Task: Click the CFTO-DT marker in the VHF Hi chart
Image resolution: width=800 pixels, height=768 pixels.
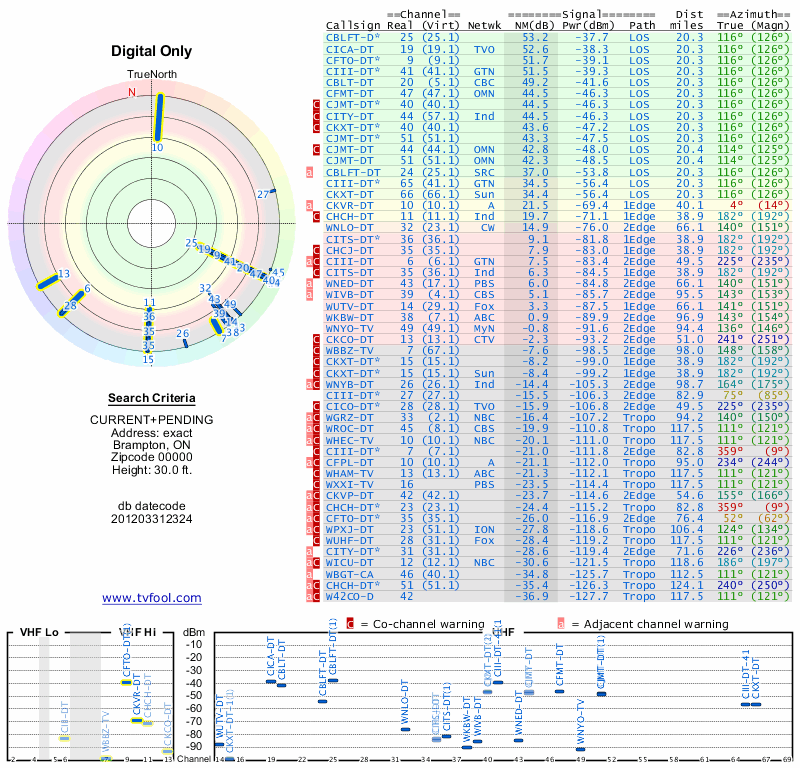Action: coord(127,683)
